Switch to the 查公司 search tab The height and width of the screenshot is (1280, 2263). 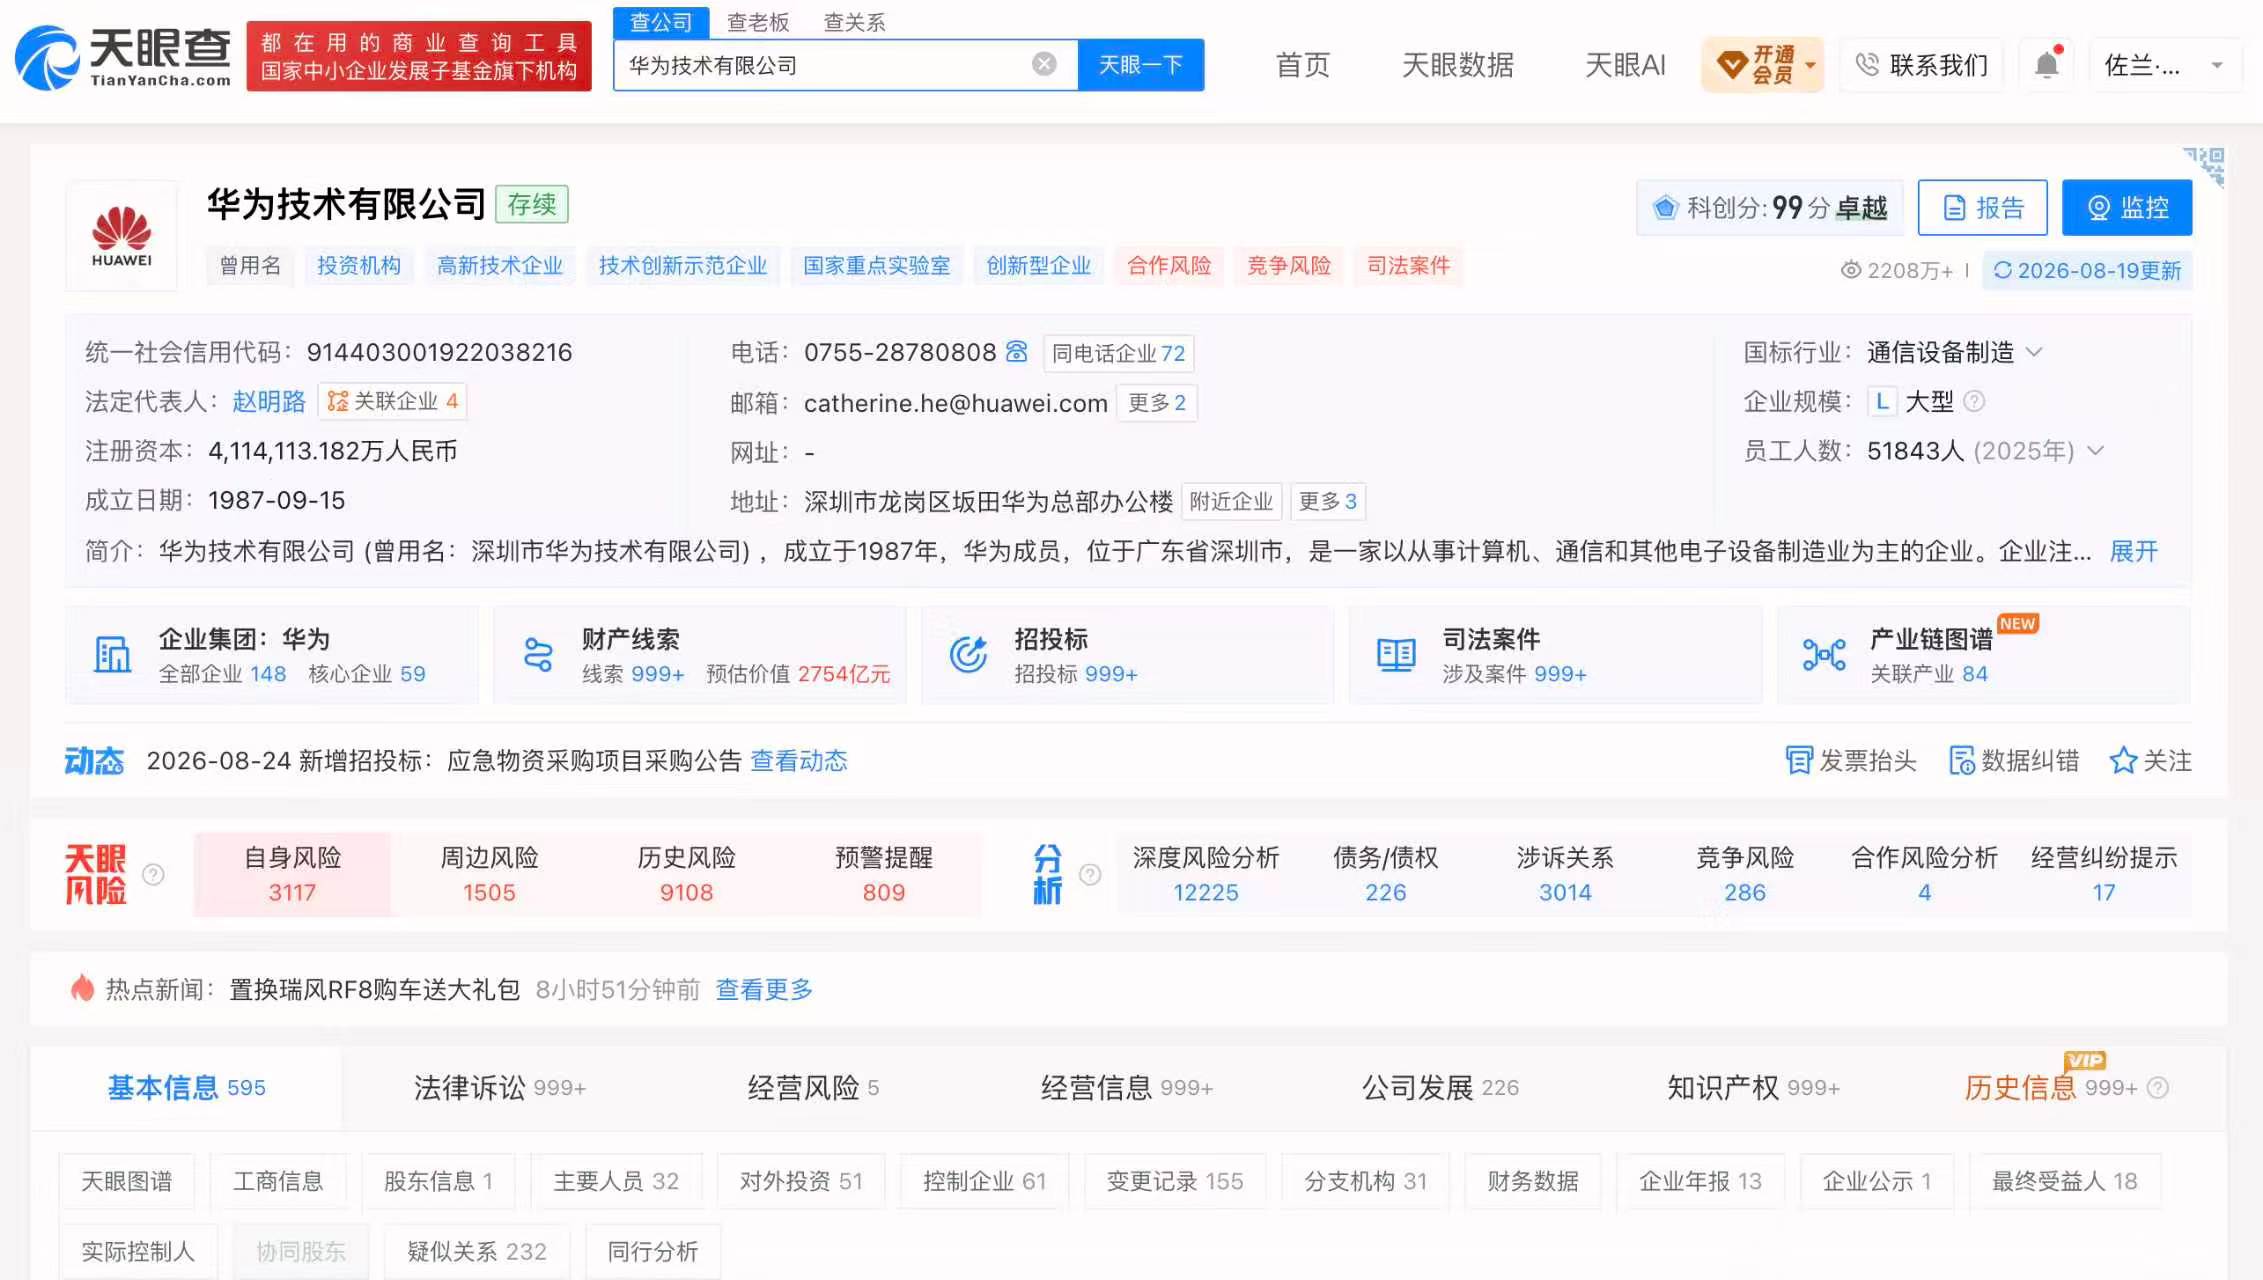661,22
